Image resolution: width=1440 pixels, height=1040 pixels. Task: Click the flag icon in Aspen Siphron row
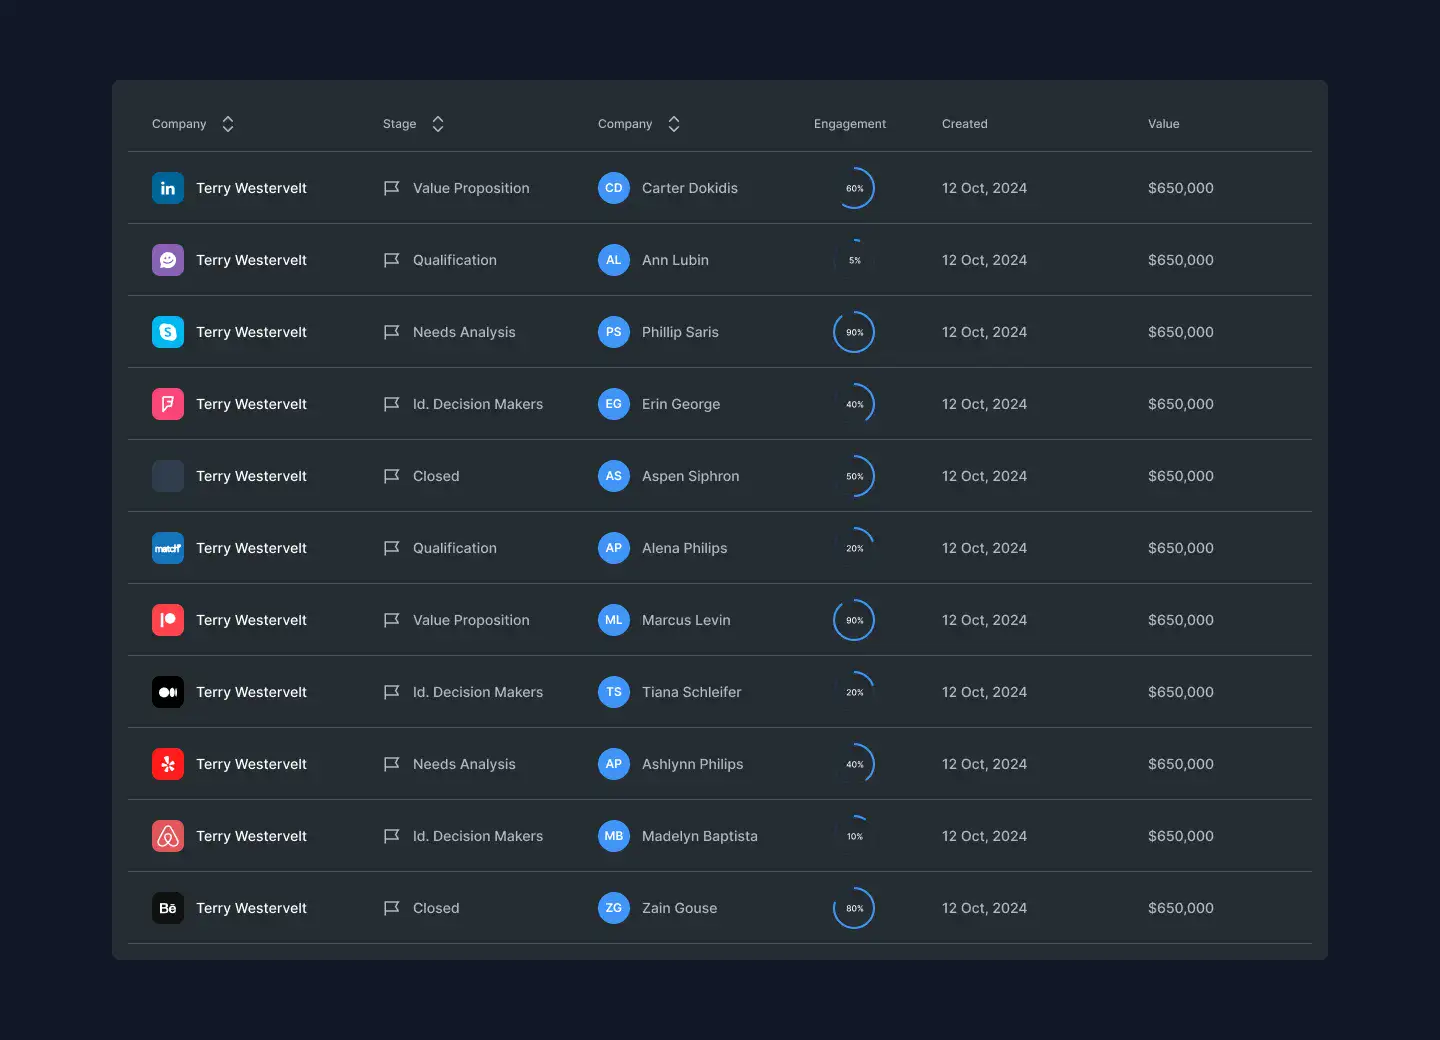392,476
